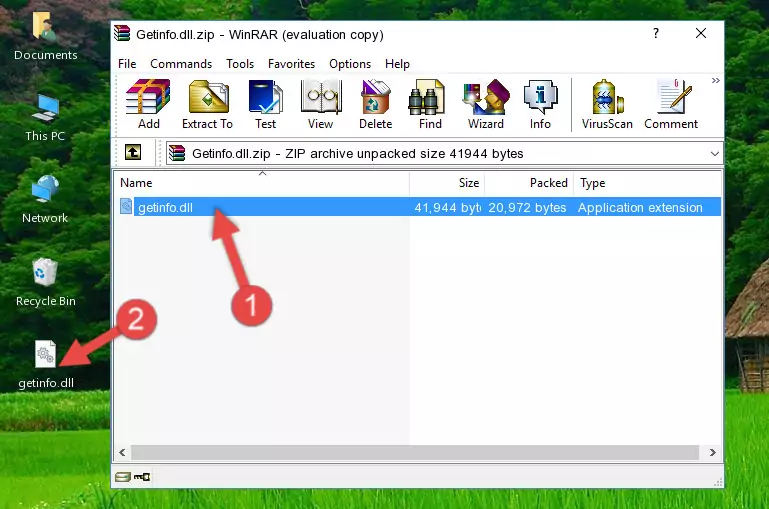Select the This PC desktop icon
Screen dimensions: 769x509
(45, 118)
